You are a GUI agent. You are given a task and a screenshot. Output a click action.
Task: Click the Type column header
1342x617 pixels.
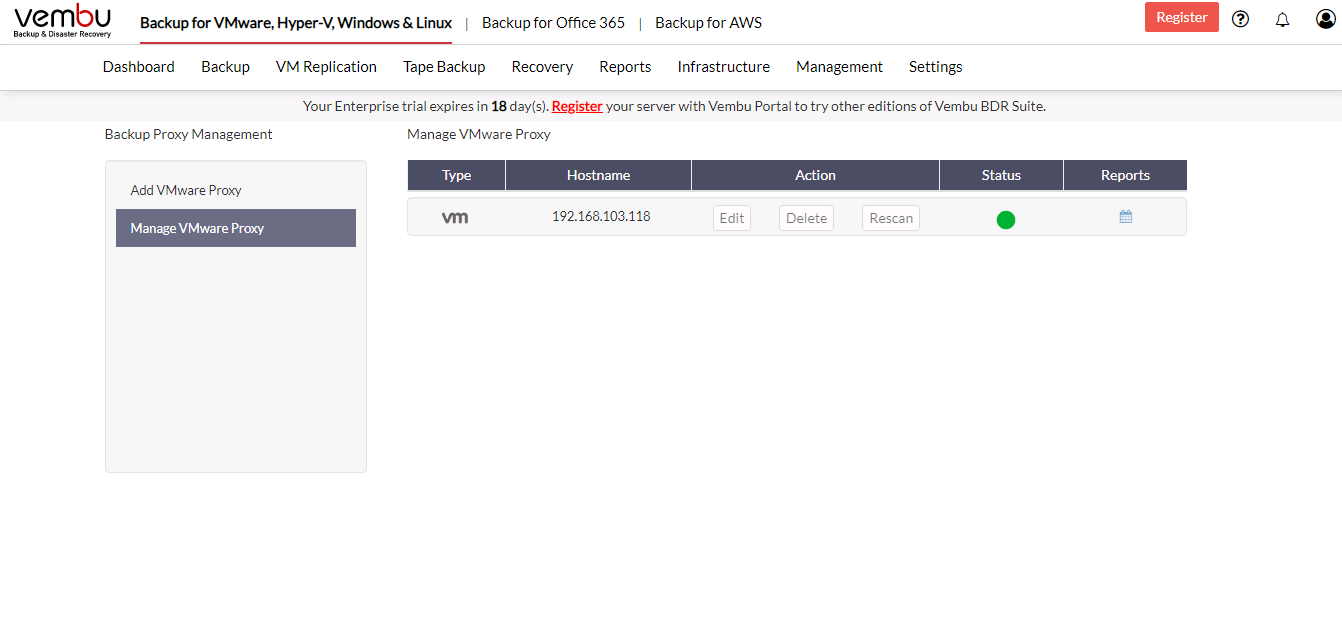point(456,175)
